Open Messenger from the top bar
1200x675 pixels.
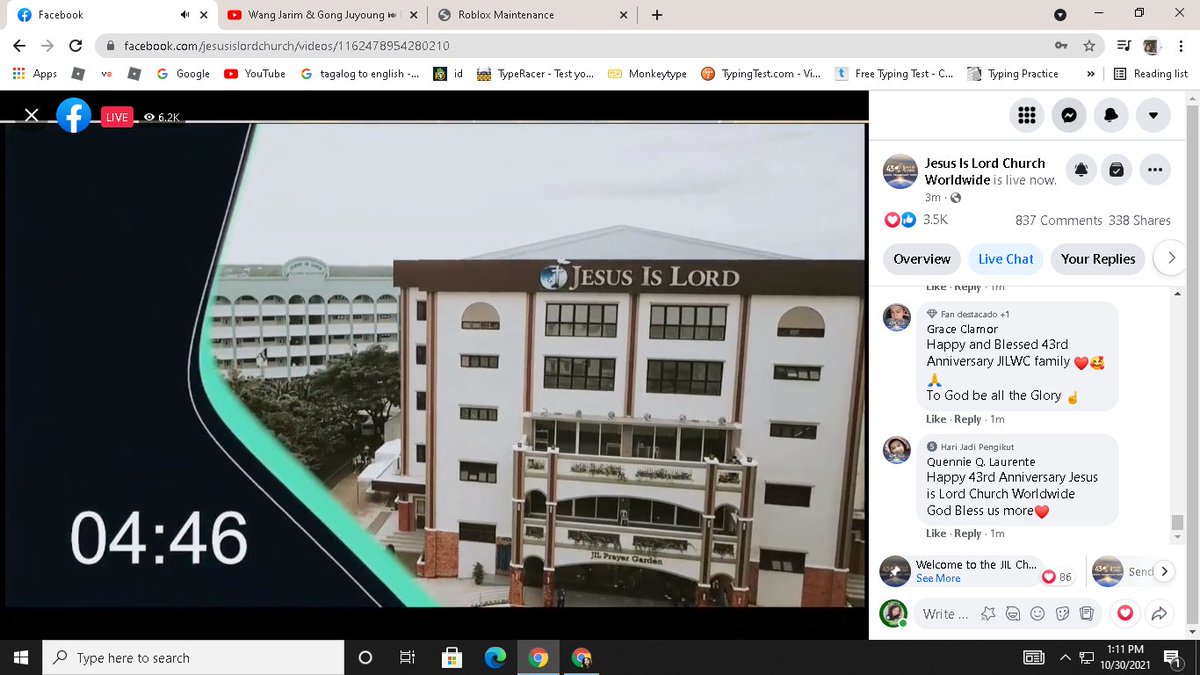1068,115
